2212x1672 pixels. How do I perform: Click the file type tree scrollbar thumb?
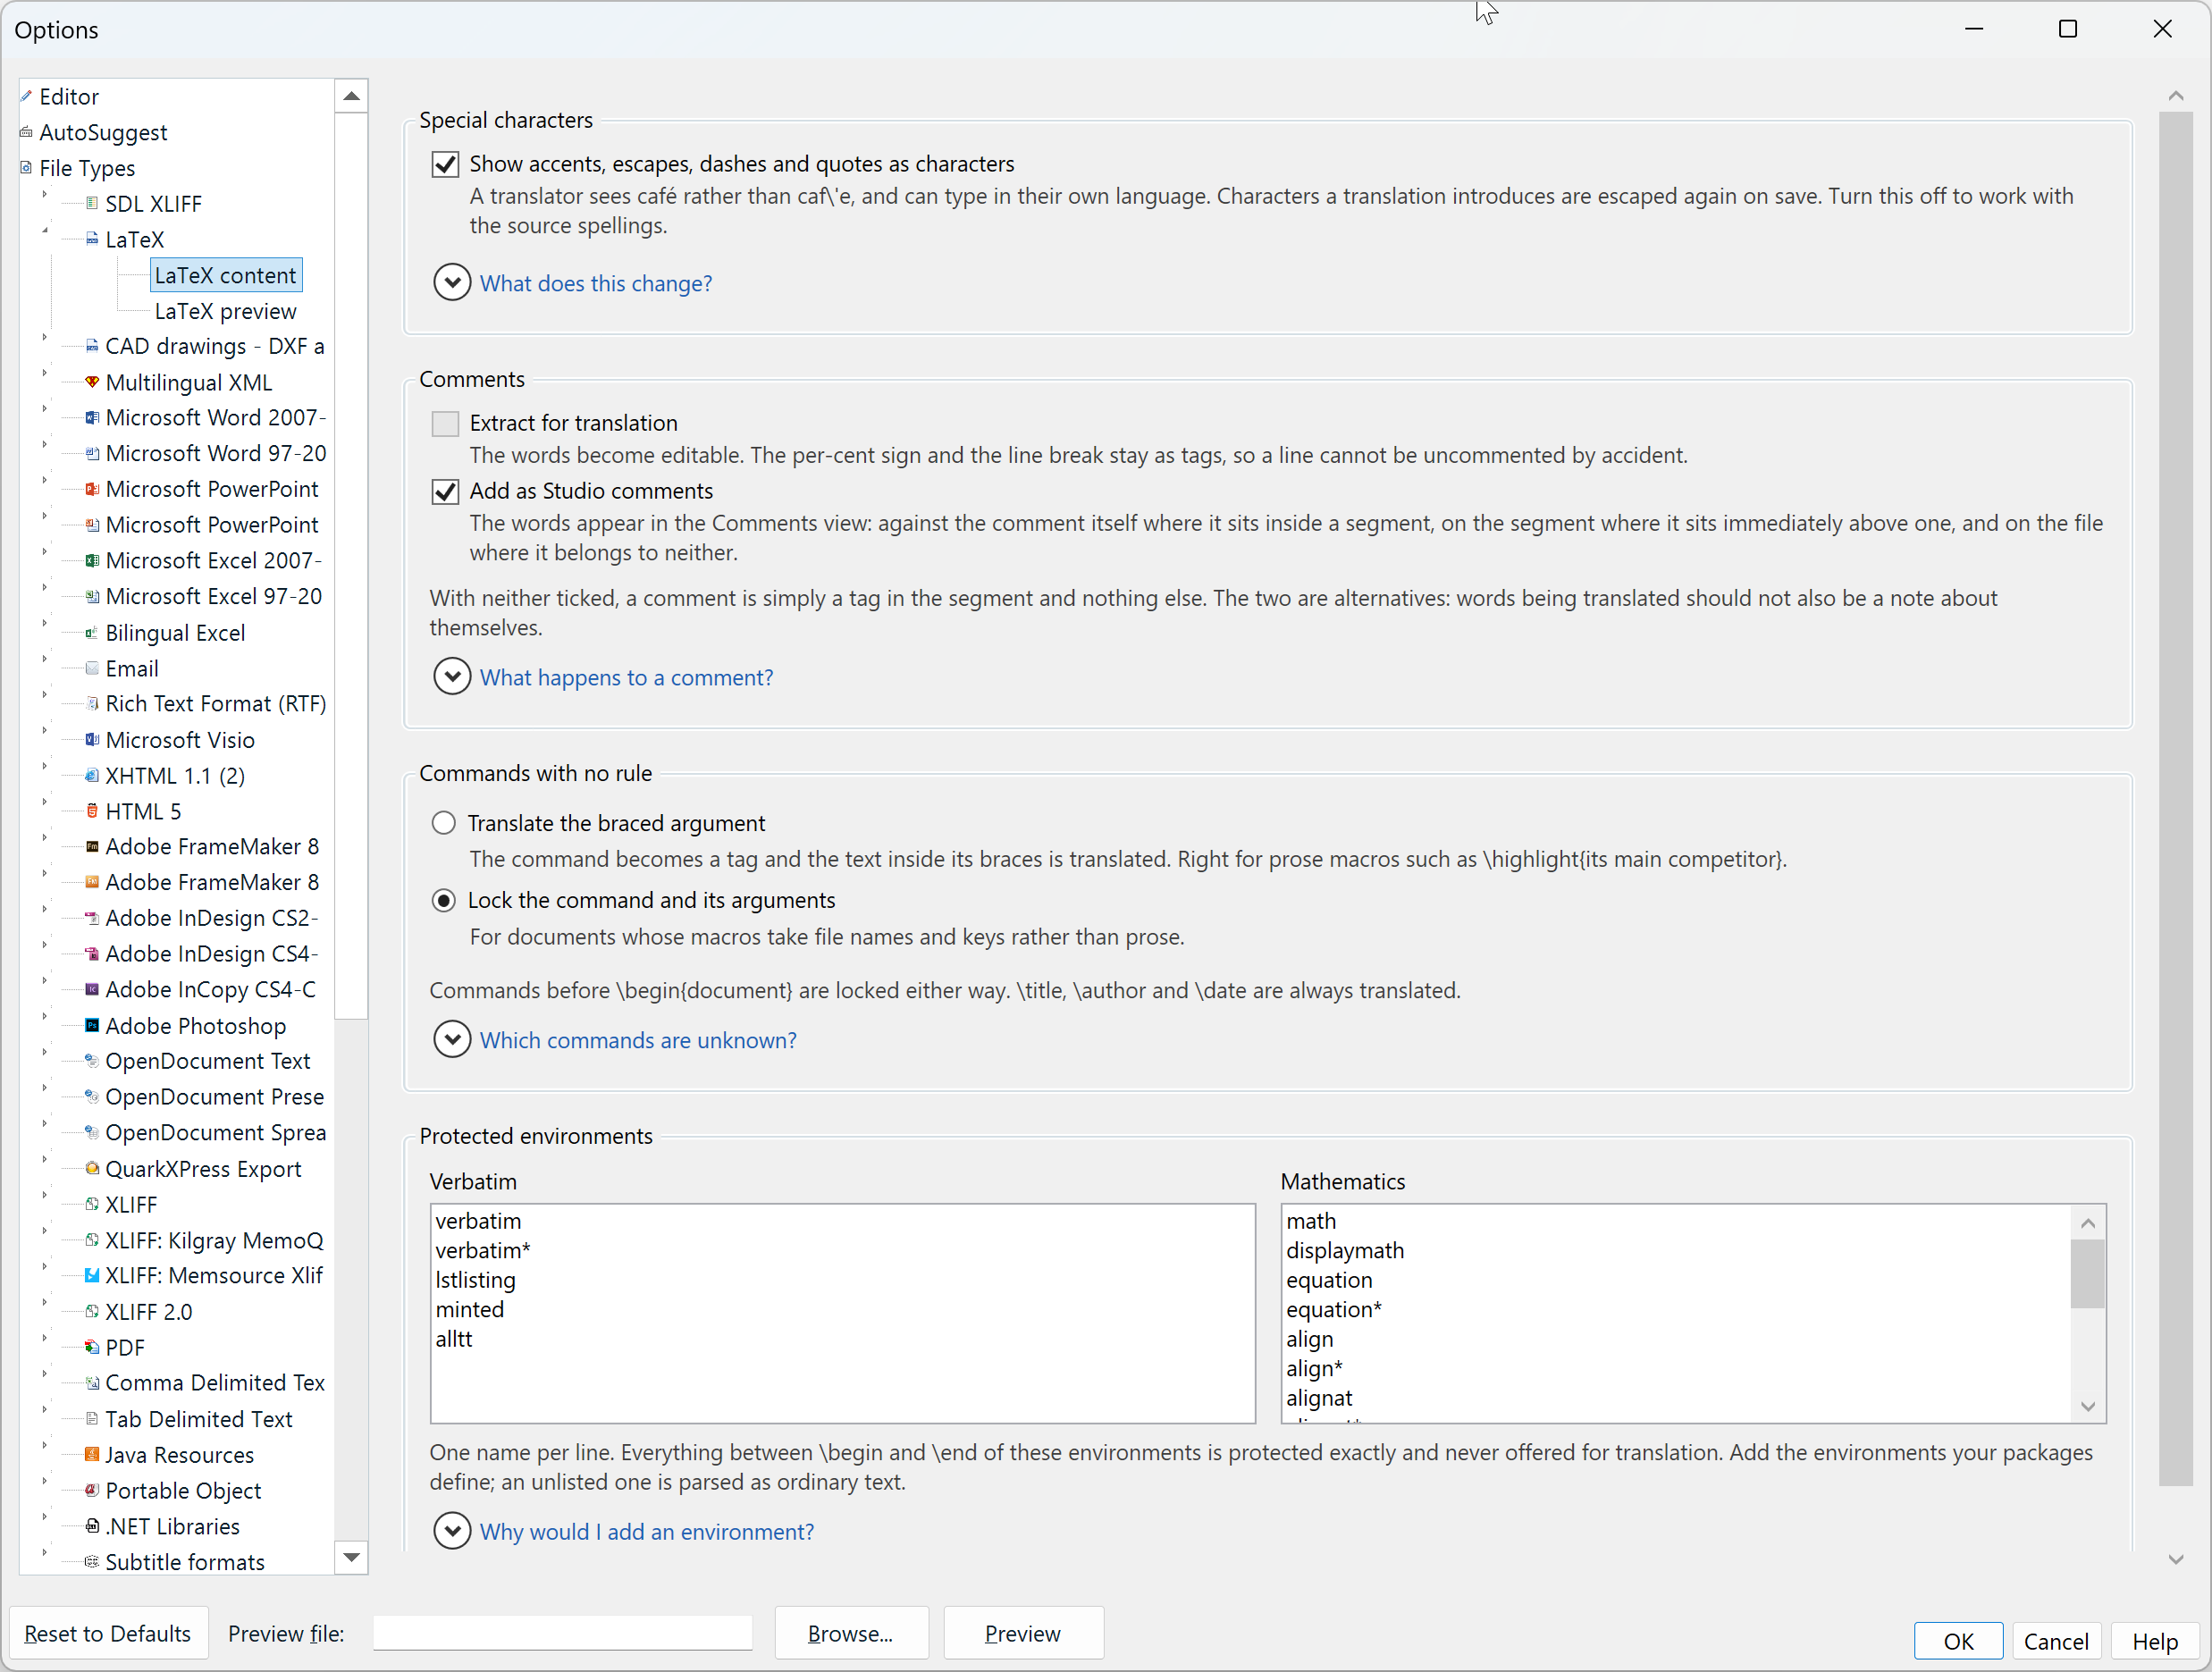point(351,566)
